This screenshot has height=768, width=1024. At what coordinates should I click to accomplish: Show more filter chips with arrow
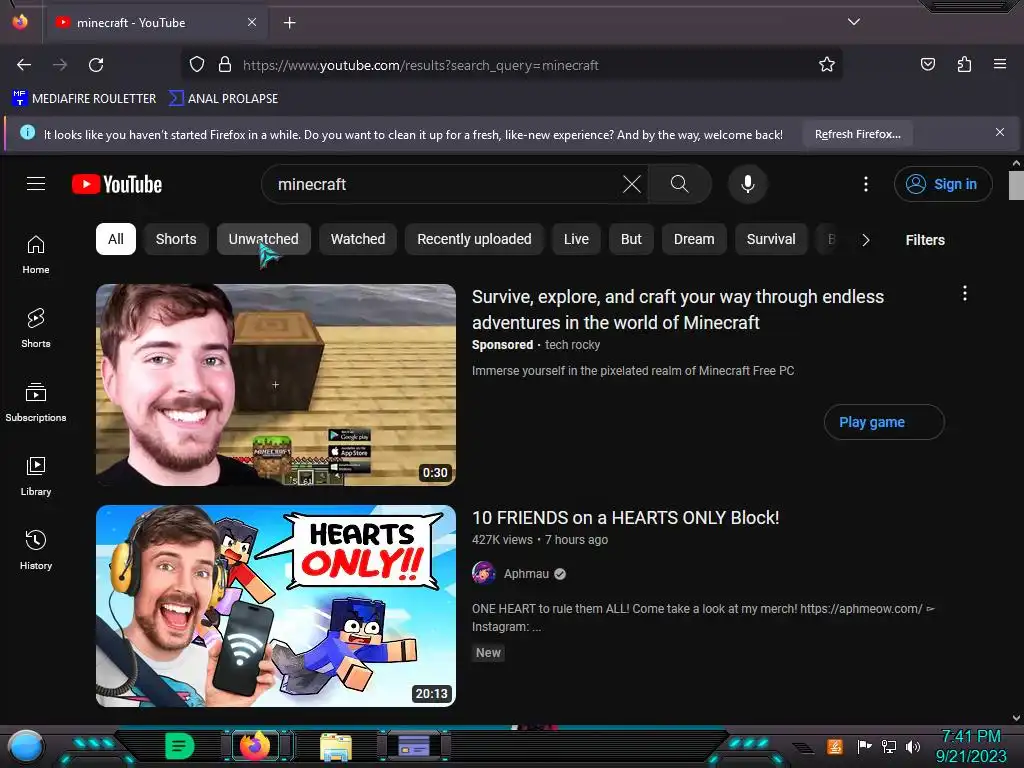click(x=865, y=240)
